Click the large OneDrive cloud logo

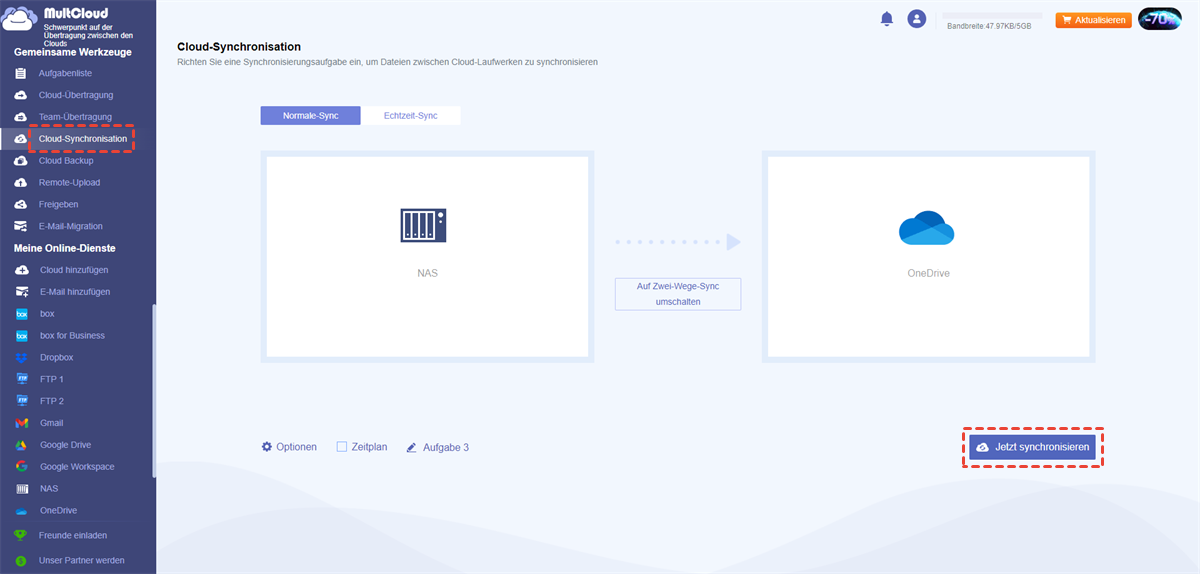(927, 228)
